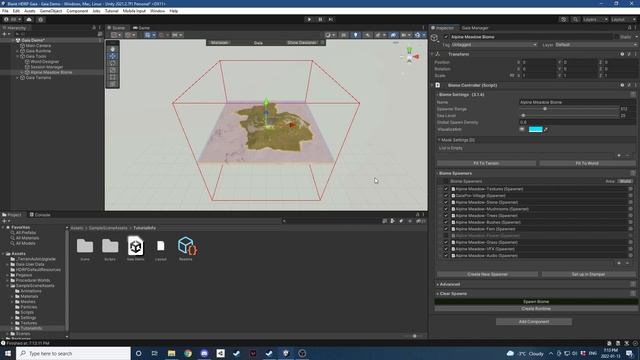Select the Transform tool in Scene toolbar

pyautogui.click(x=113, y=84)
